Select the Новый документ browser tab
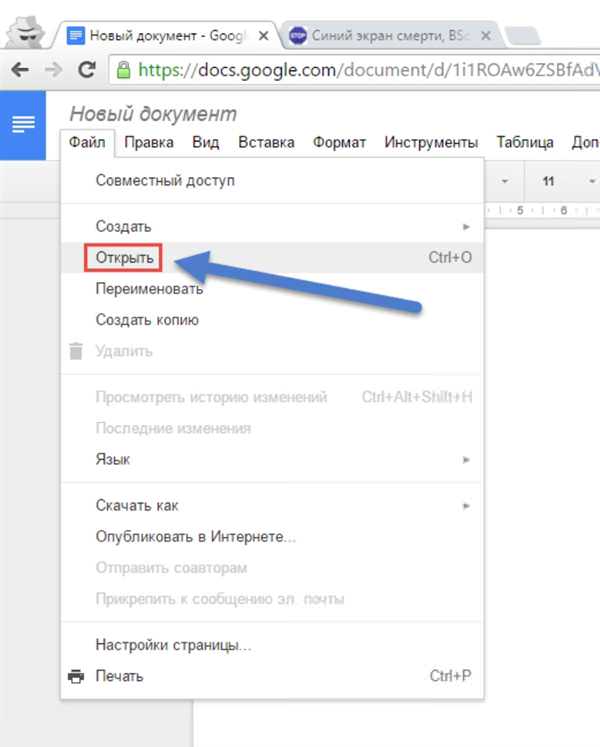The width and height of the screenshot is (600, 747). click(x=167, y=35)
